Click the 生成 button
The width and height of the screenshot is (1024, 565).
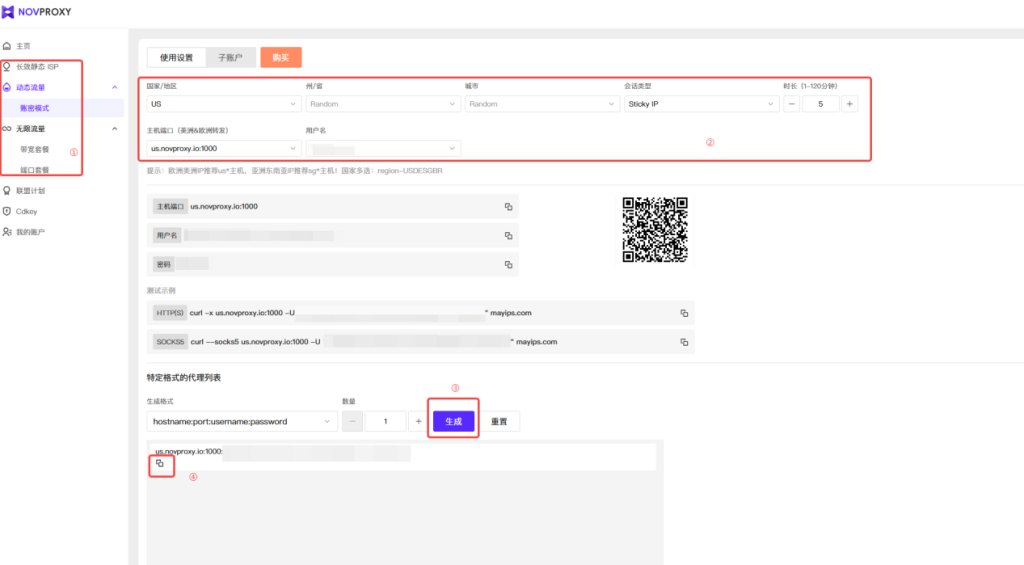[x=453, y=422]
